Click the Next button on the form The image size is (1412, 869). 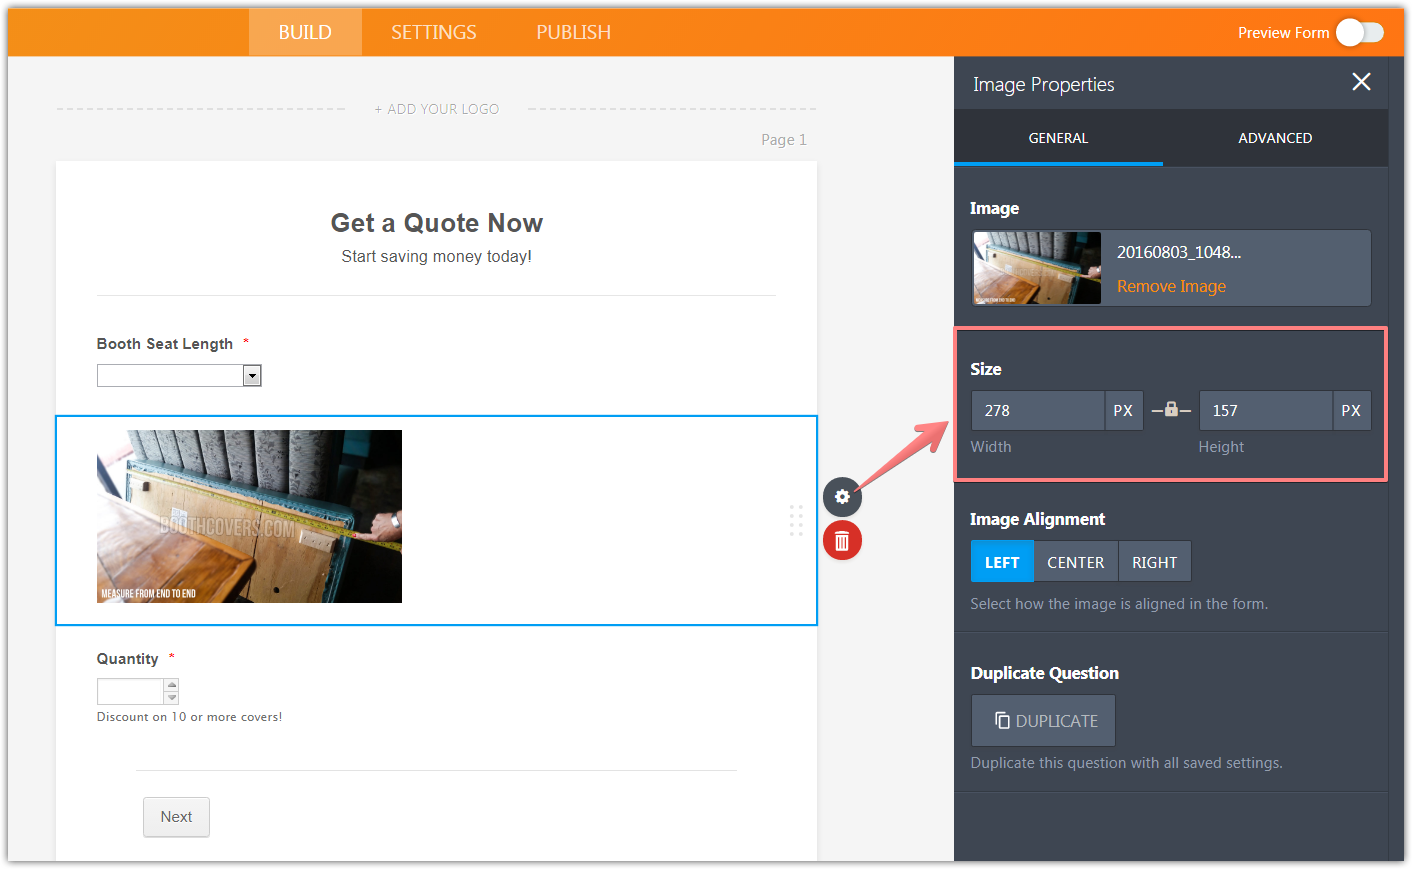pyautogui.click(x=176, y=817)
